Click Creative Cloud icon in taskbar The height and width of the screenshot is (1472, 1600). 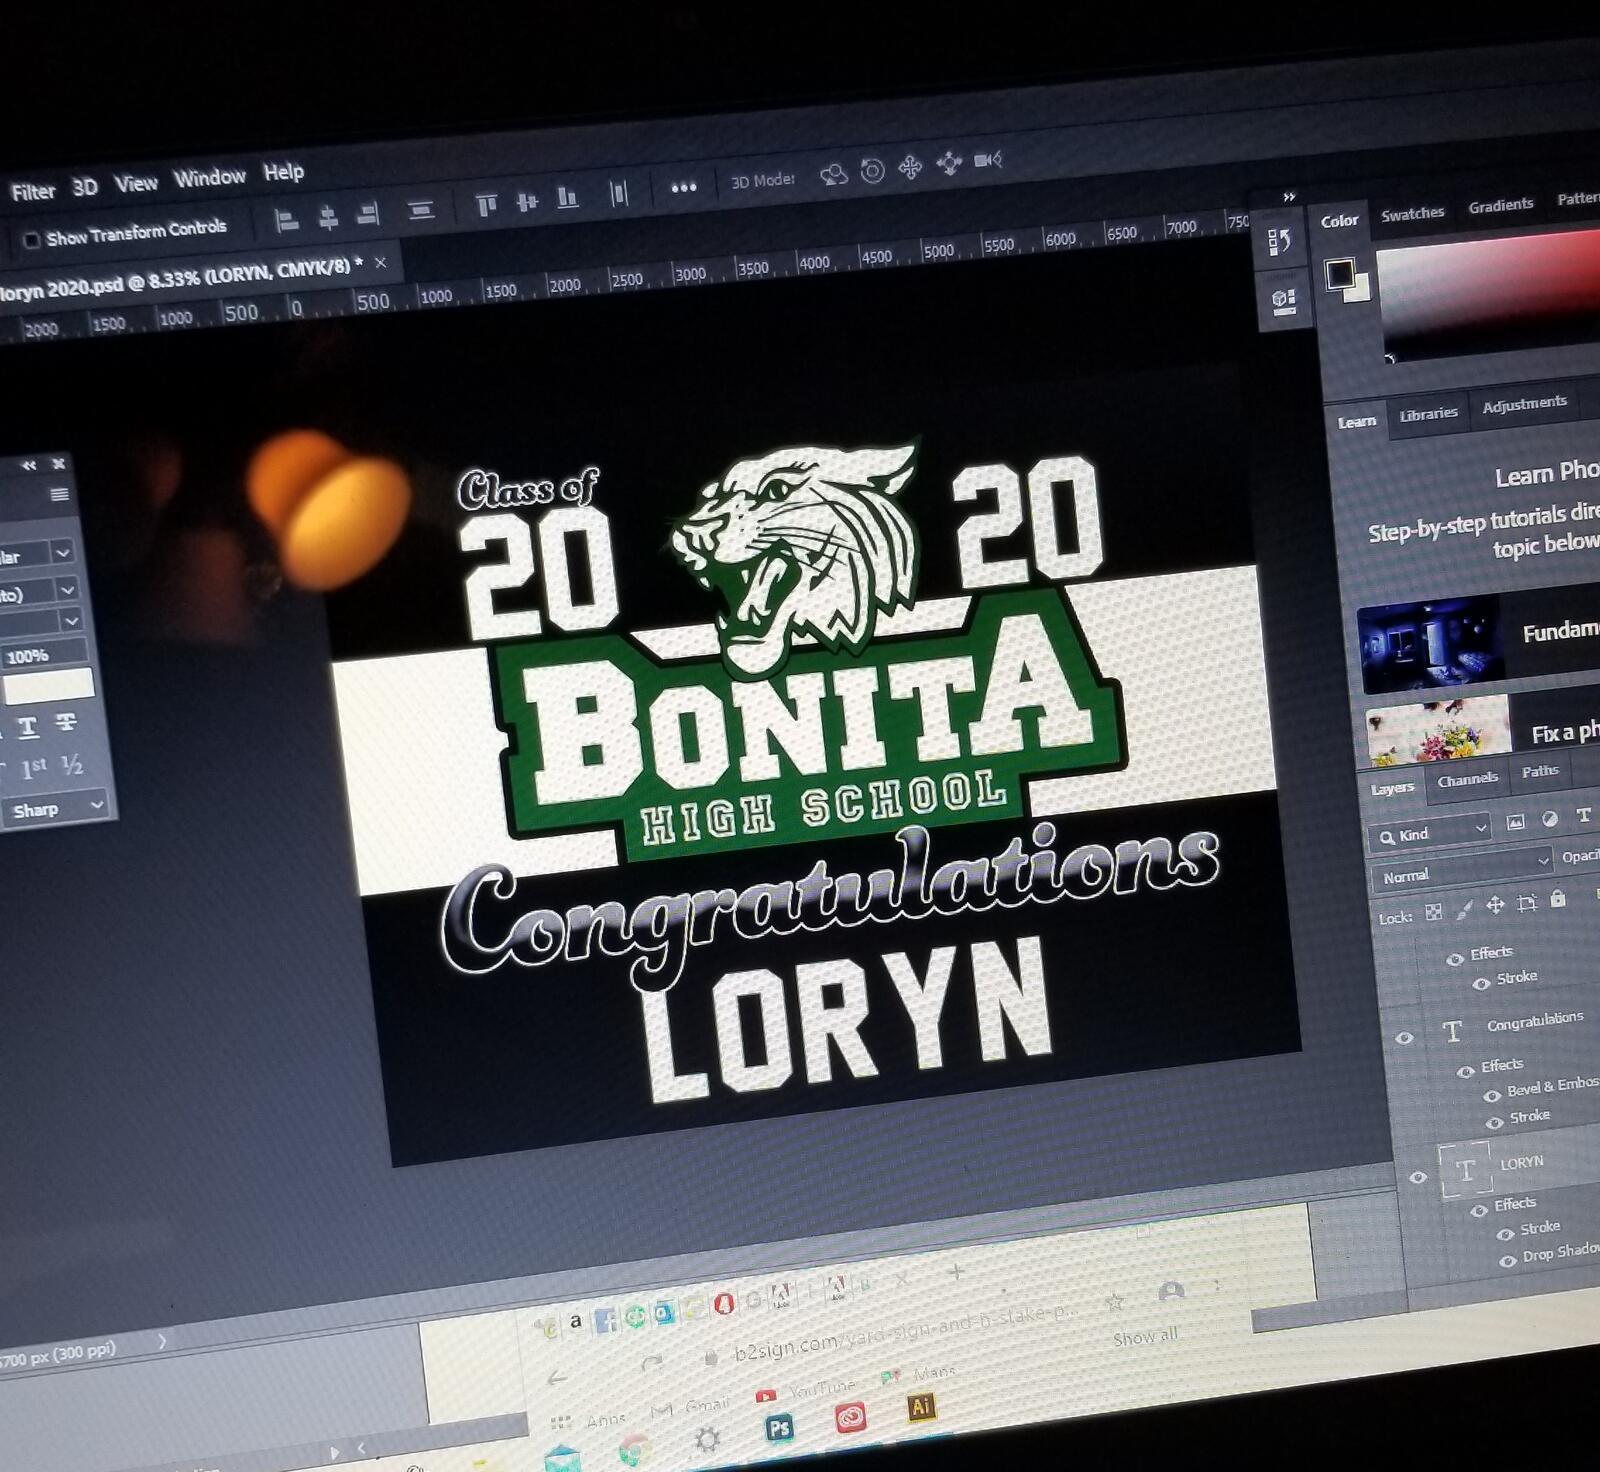[x=850, y=1417]
